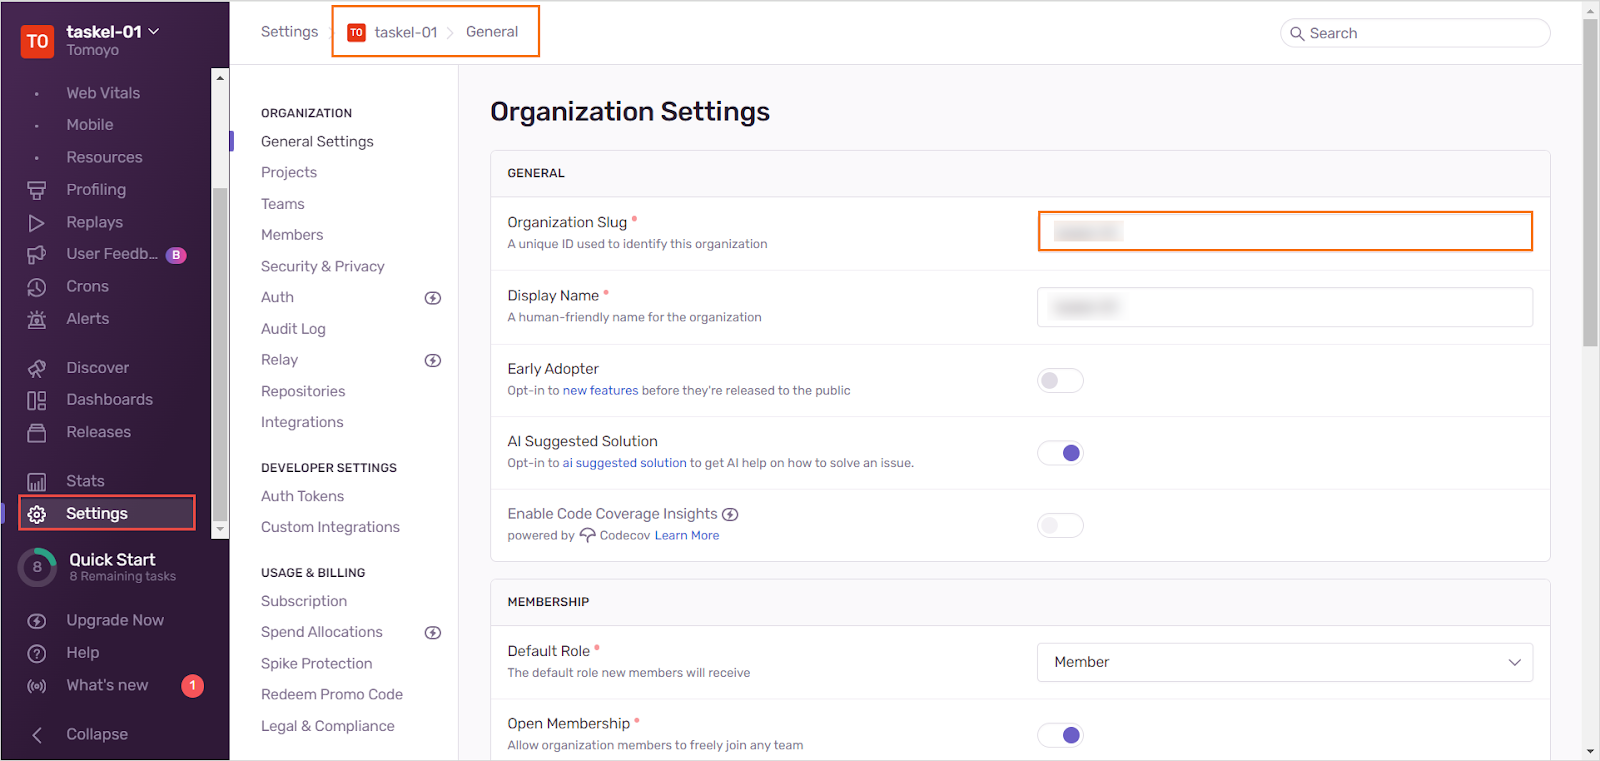
Task: Click the Codecov Learn More link
Action: [687, 536]
